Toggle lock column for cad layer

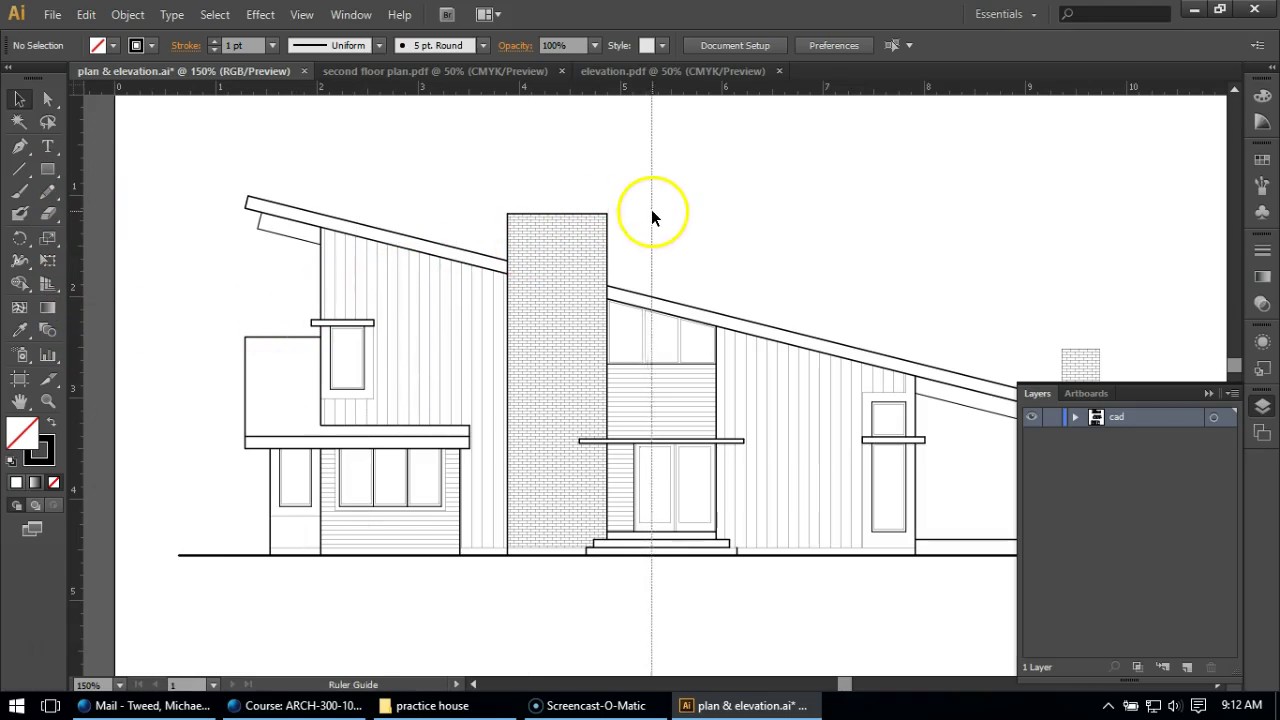point(1049,417)
